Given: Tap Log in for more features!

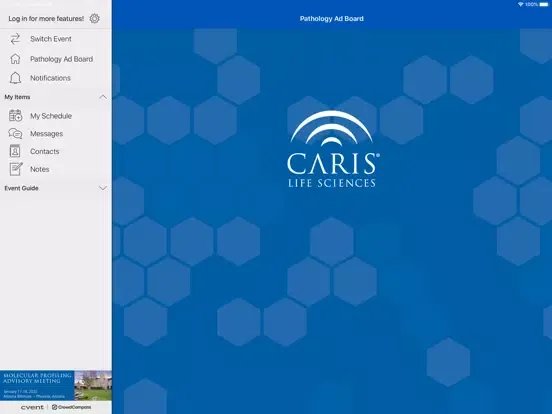Looking at the screenshot, I should click(46, 19).
